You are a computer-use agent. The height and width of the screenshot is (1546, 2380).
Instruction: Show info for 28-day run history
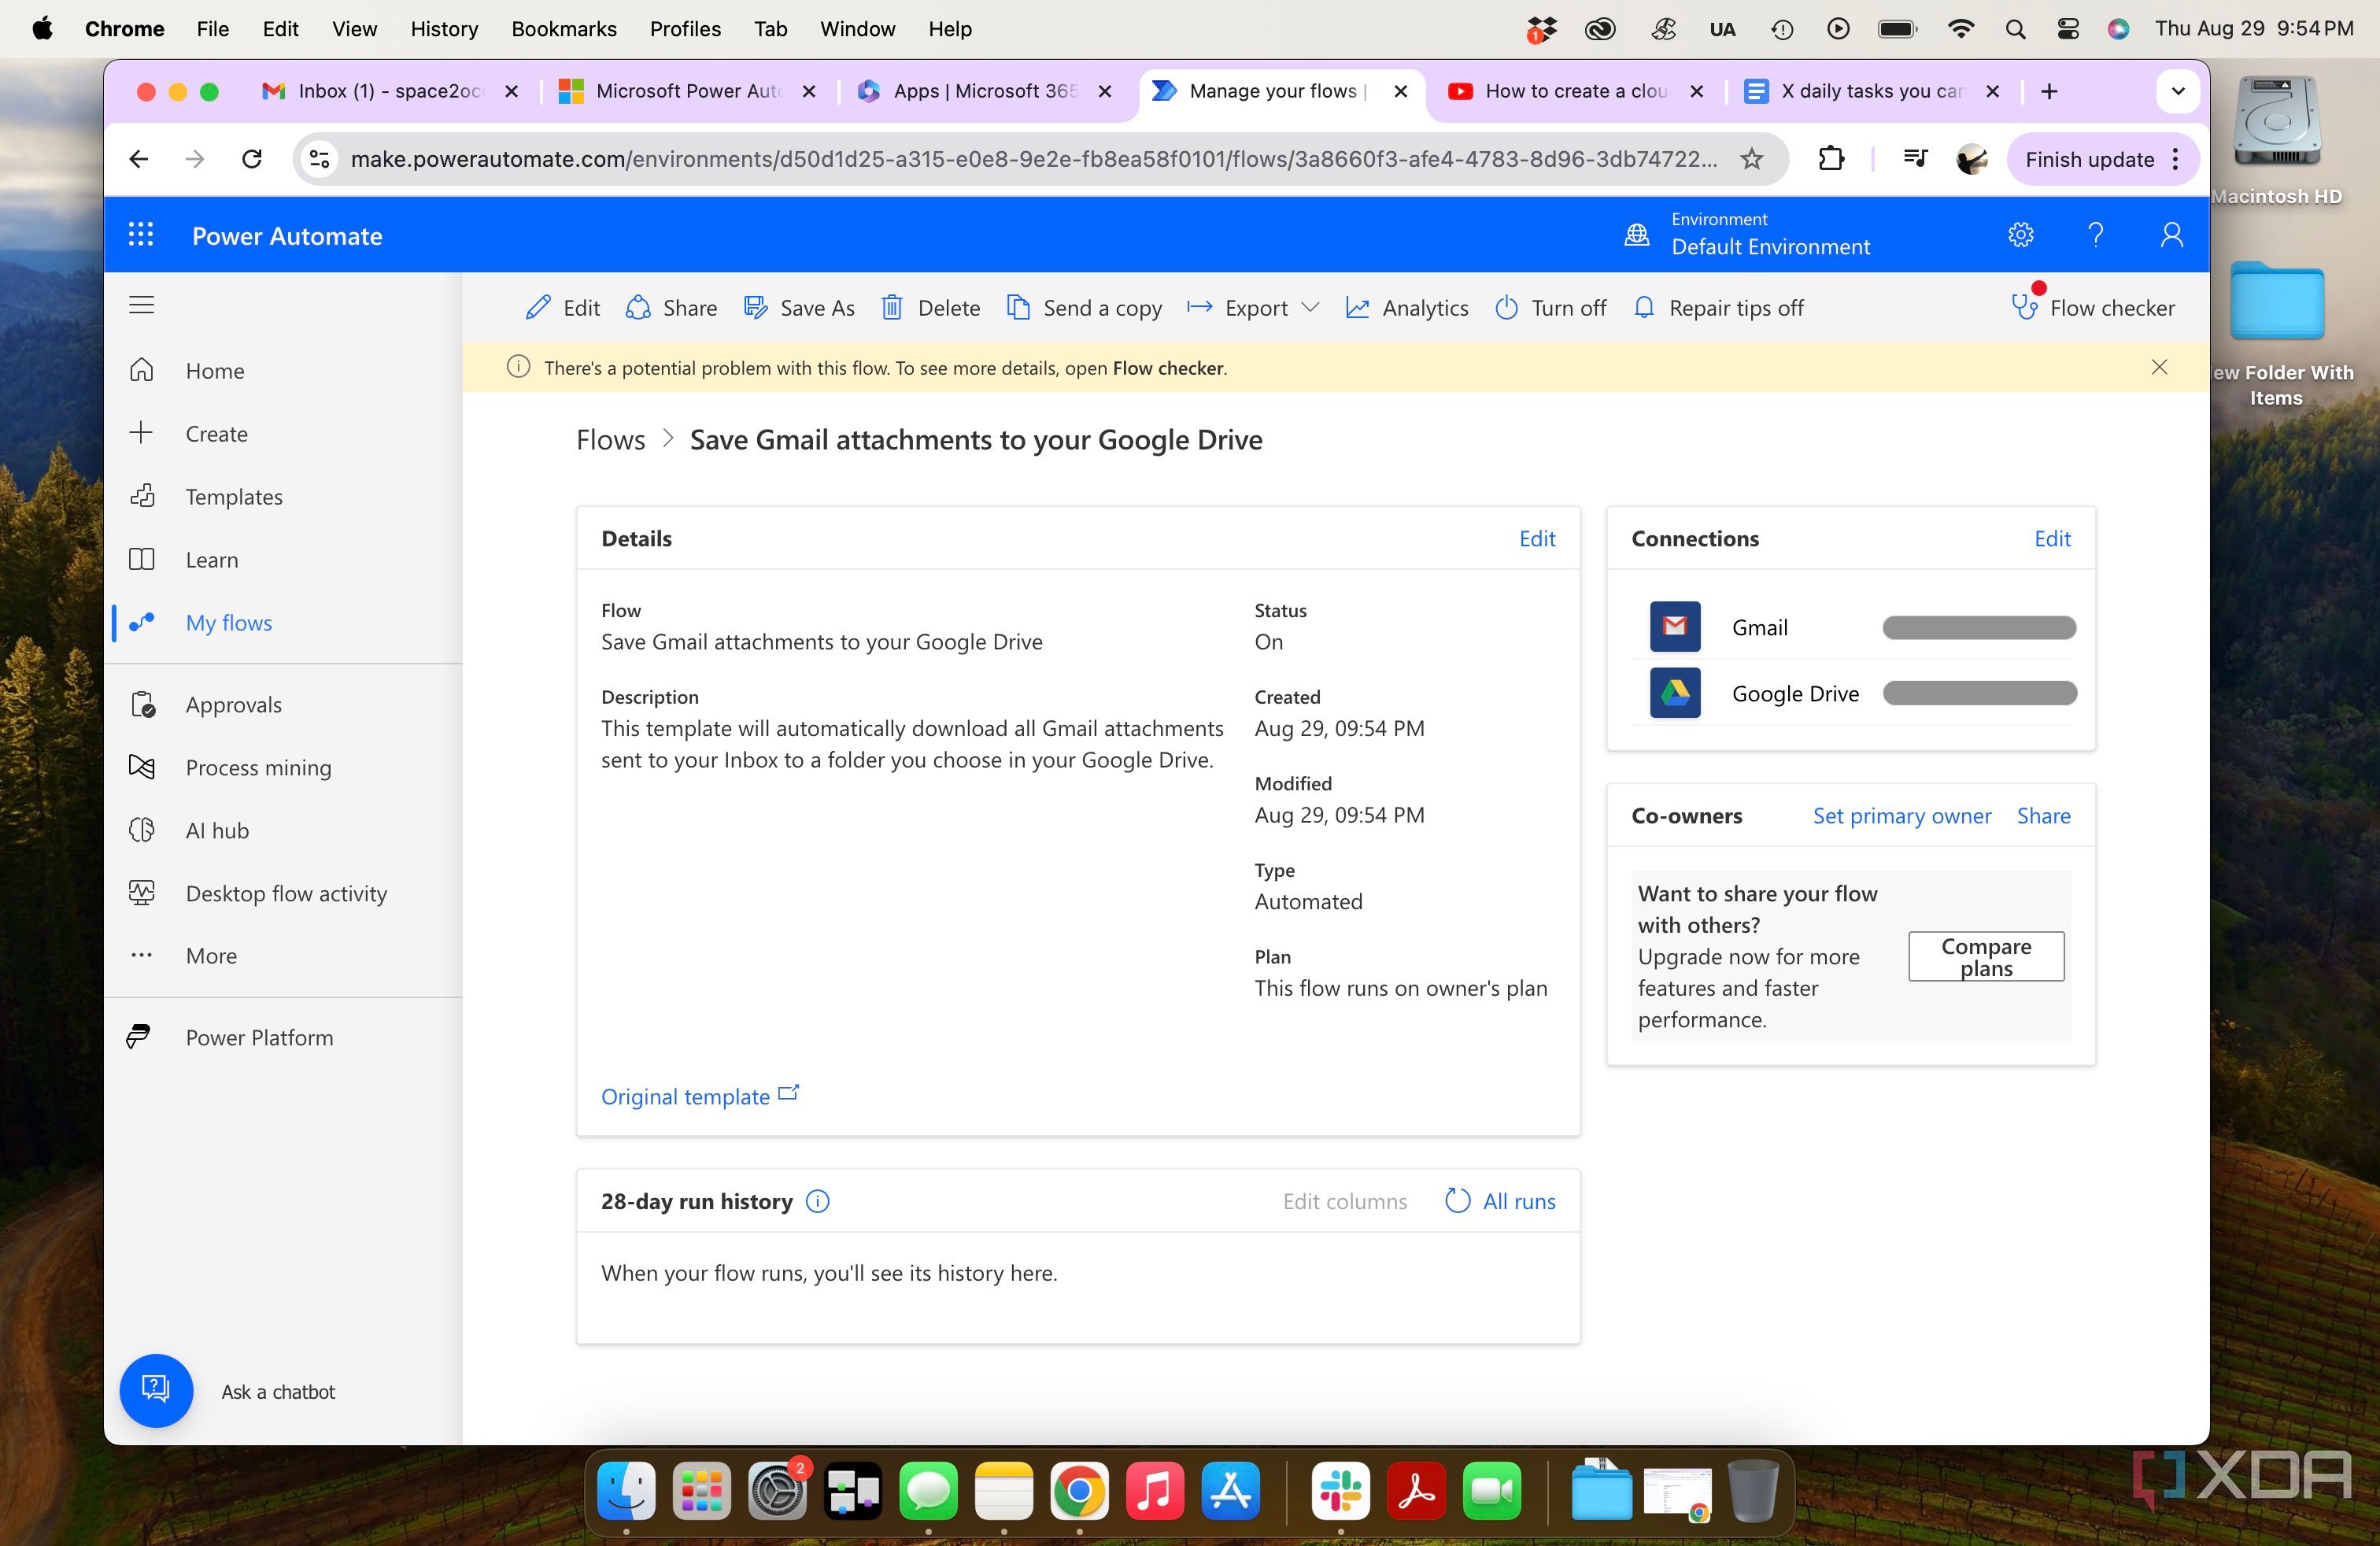817,1201
